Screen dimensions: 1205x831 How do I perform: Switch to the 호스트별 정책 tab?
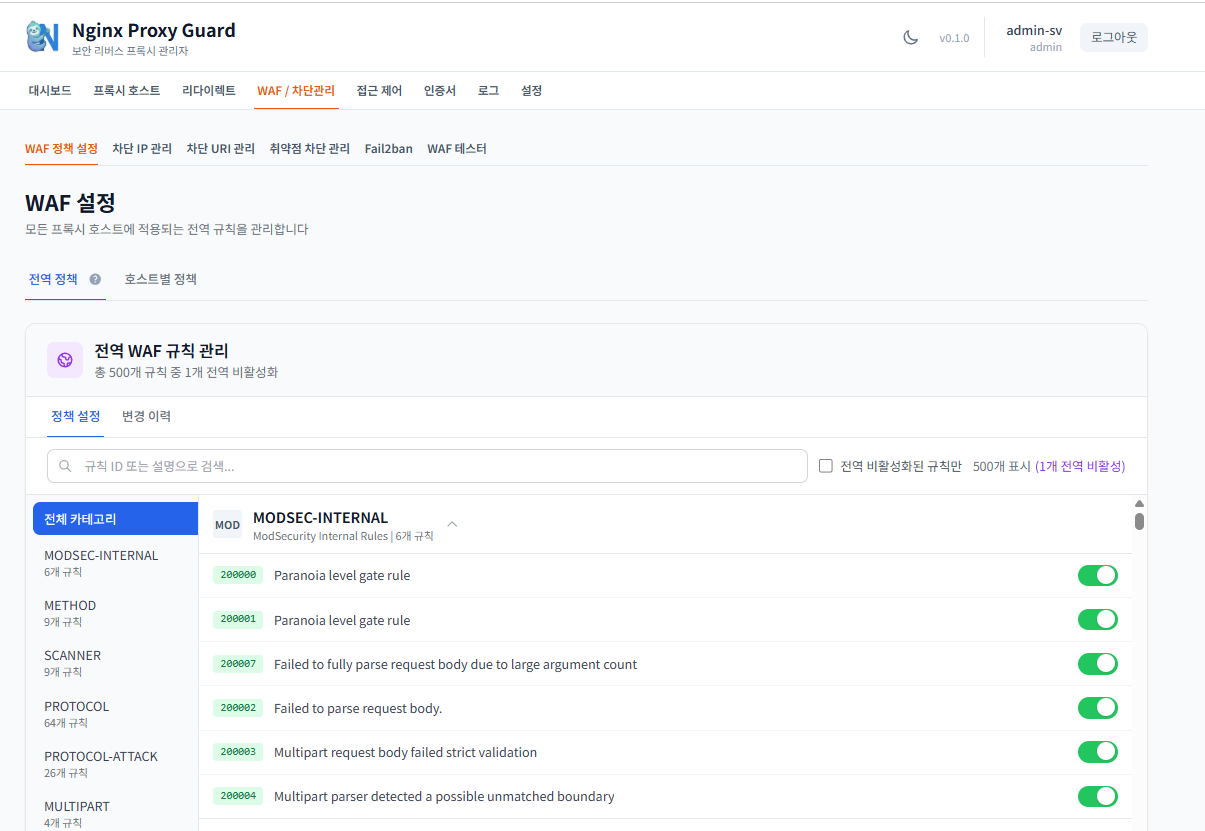160,279
